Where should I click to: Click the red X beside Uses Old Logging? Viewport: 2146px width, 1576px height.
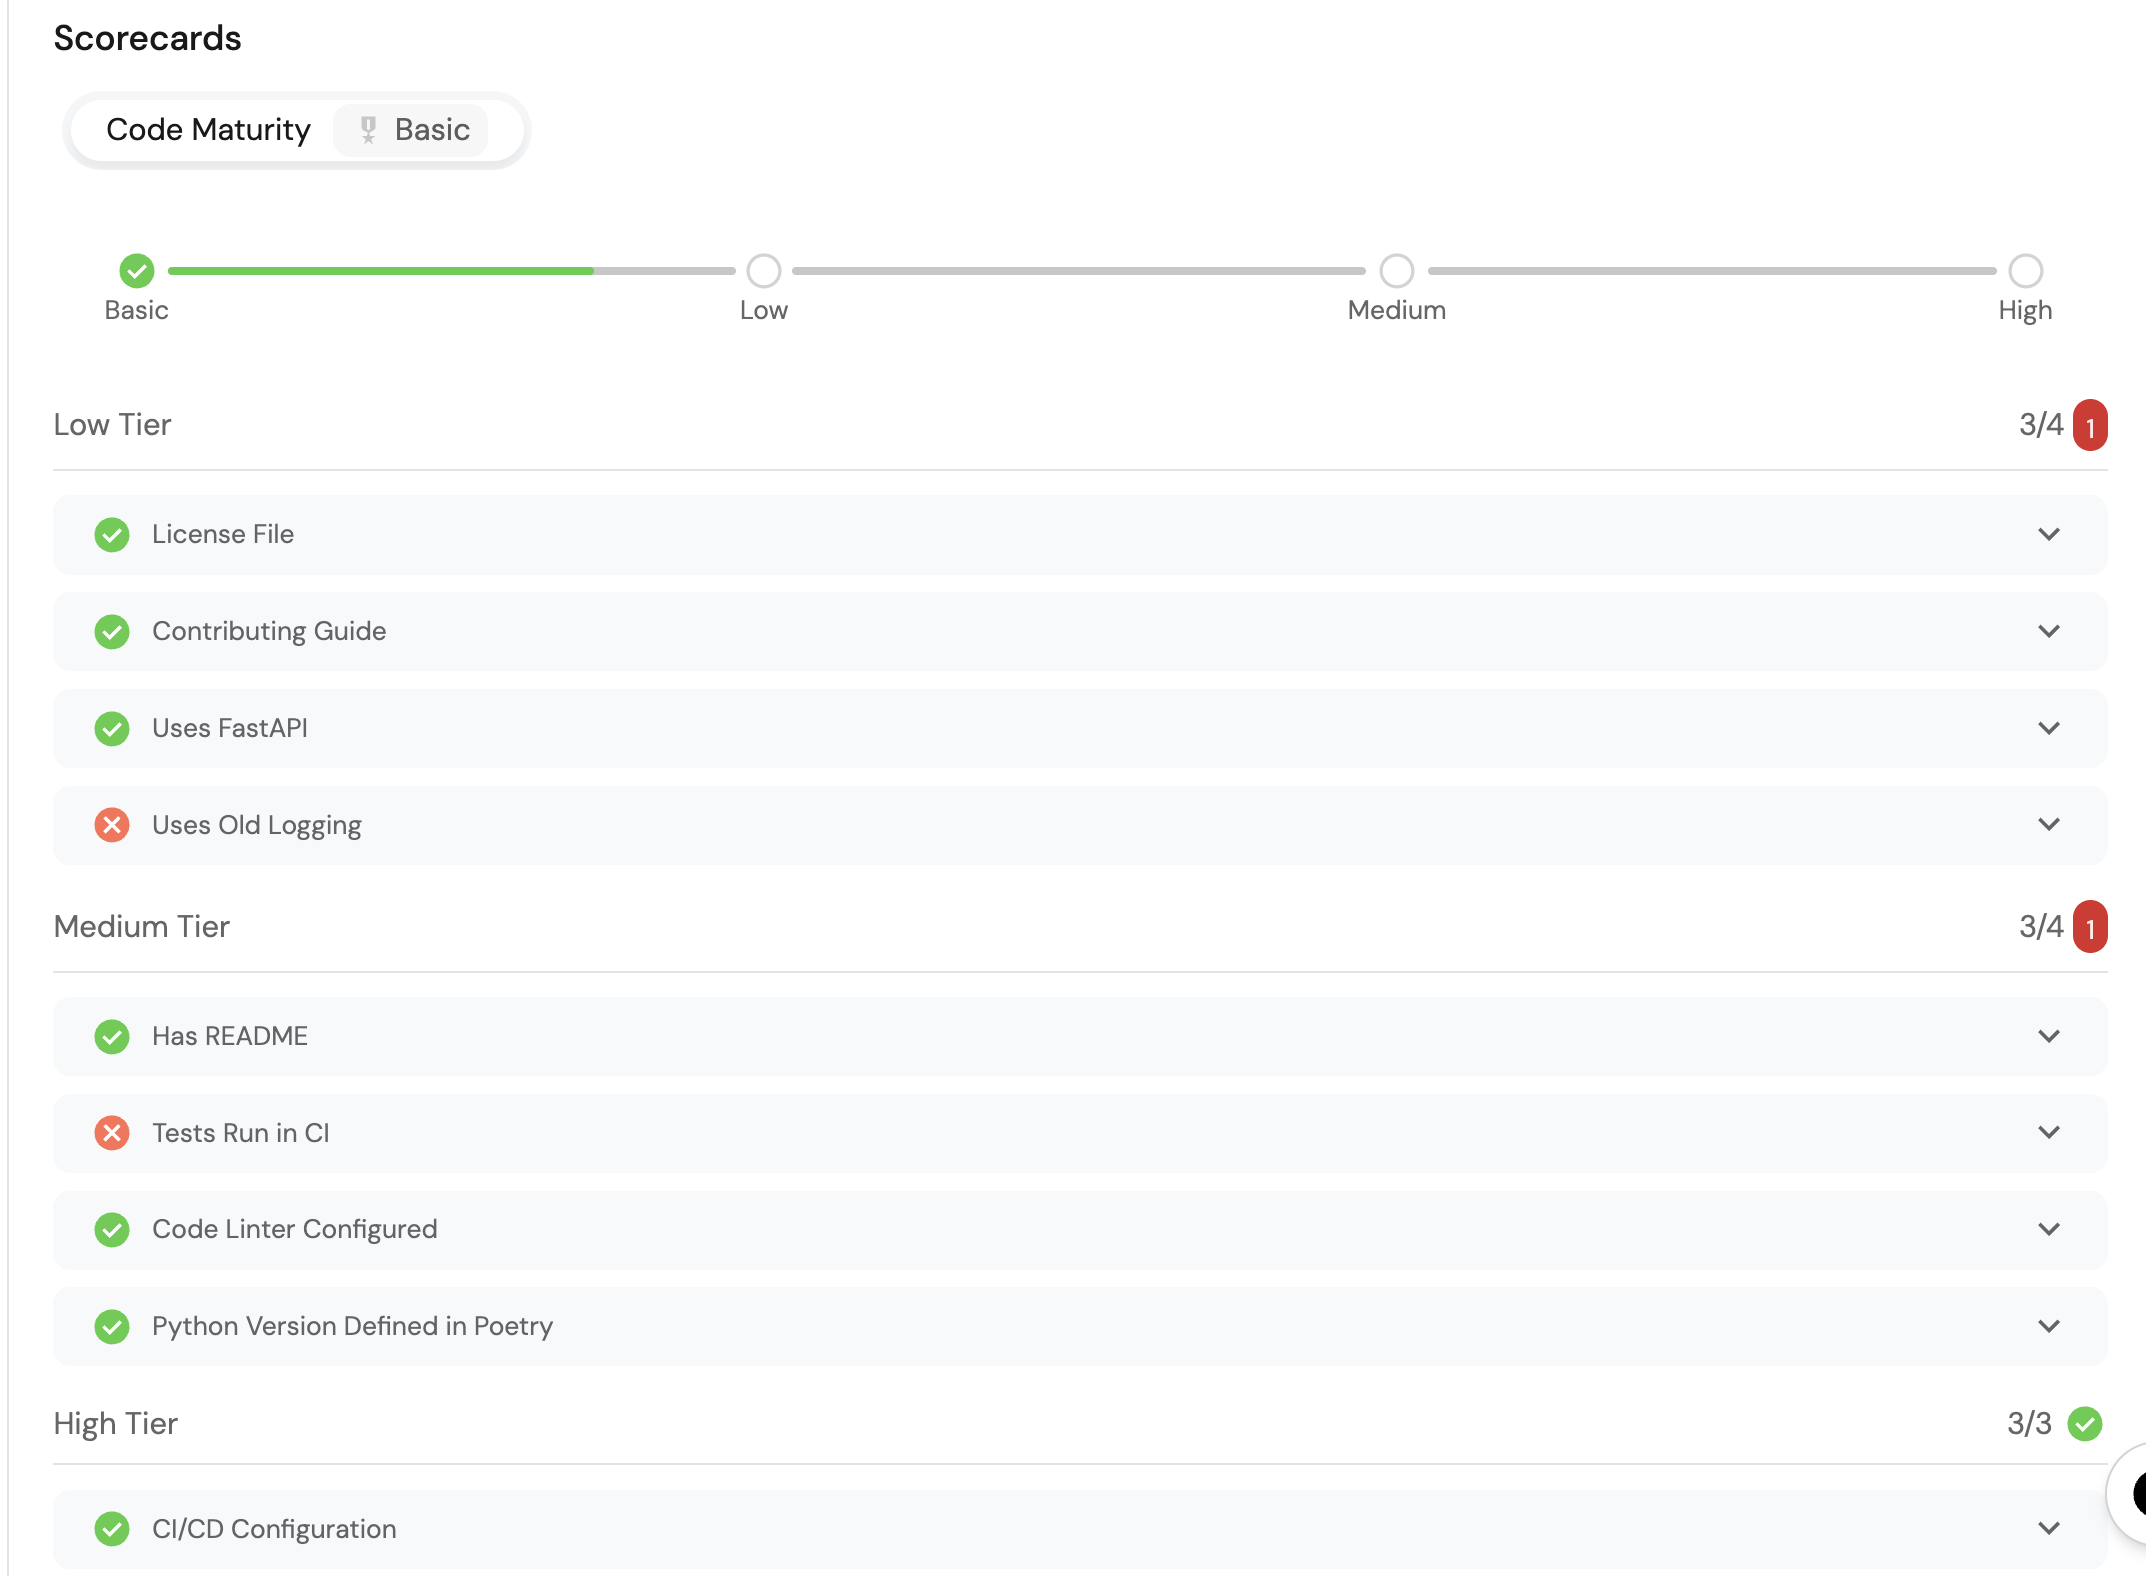tap(112, 825)
